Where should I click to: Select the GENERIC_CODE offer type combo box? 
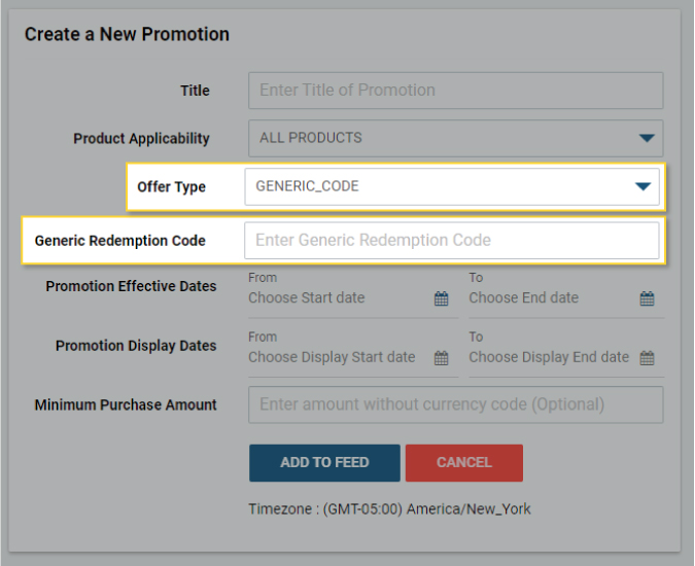pyautogui.click(x=452, y=186)
